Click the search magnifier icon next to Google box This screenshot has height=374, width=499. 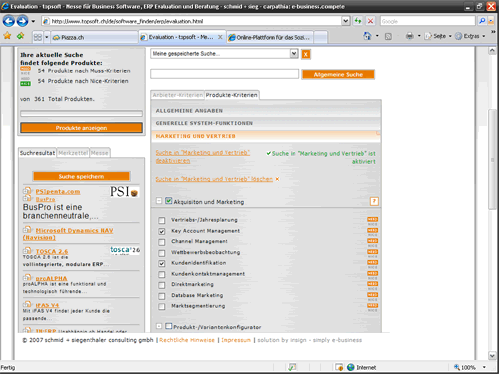[482, 21]
